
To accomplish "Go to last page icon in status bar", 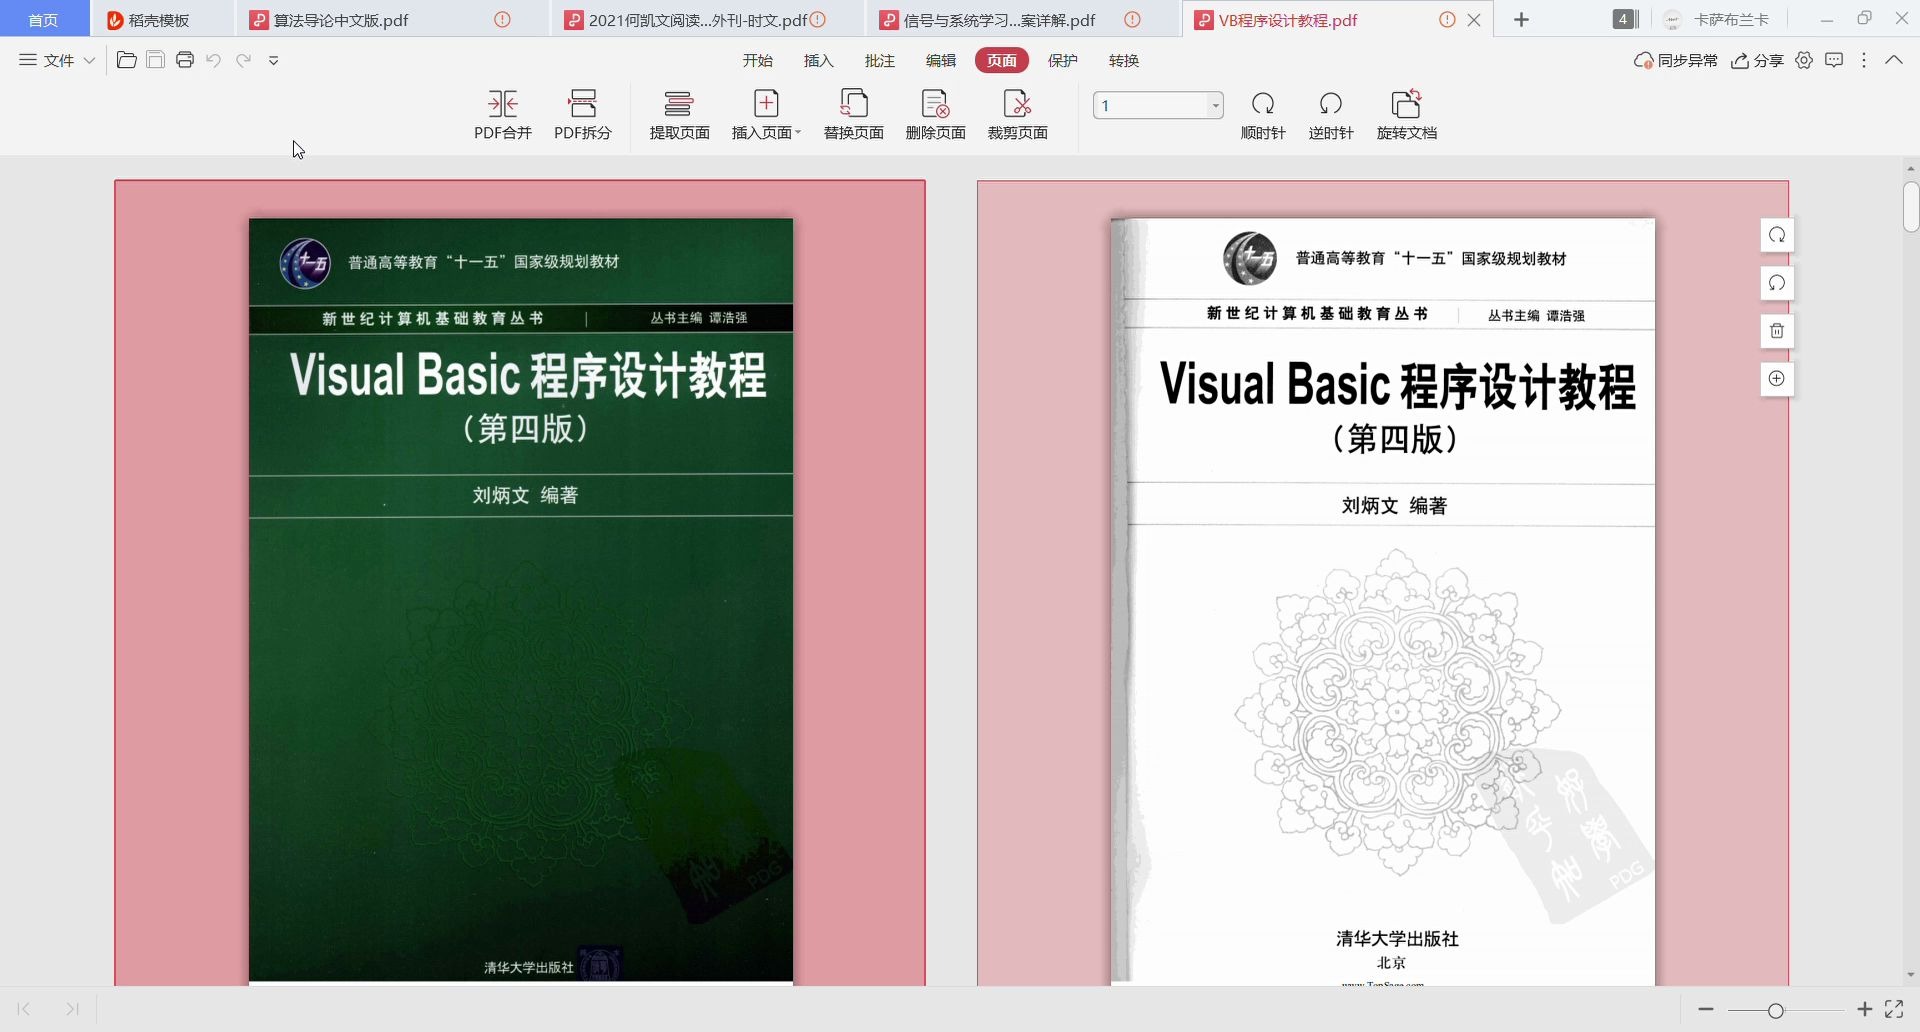I will (72, 1009).
